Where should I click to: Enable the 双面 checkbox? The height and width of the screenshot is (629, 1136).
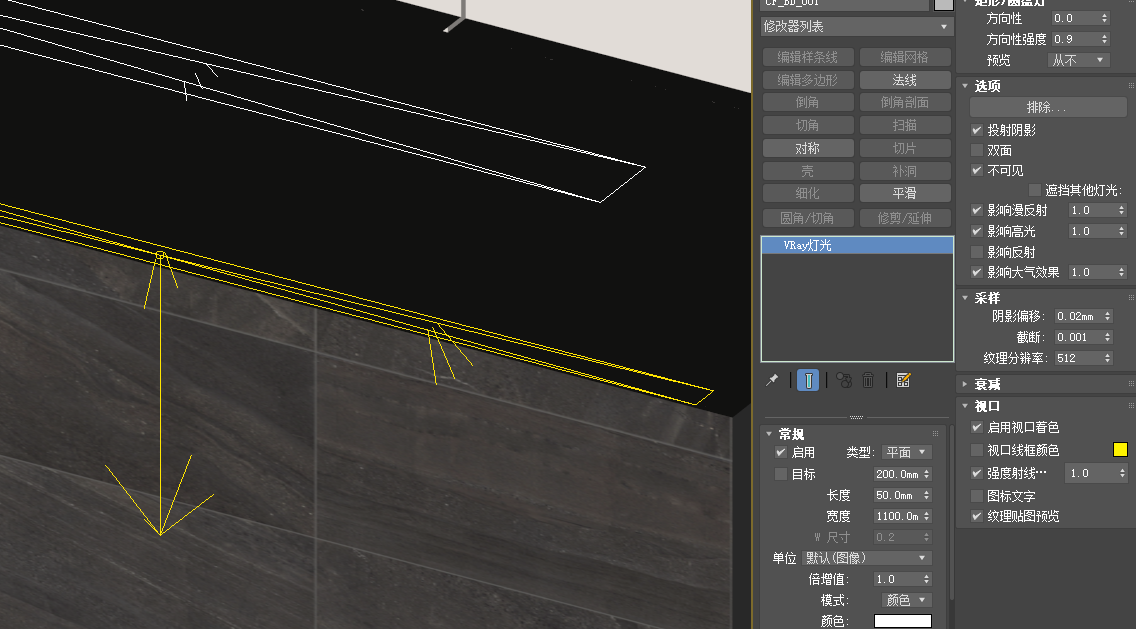[977, 150]
